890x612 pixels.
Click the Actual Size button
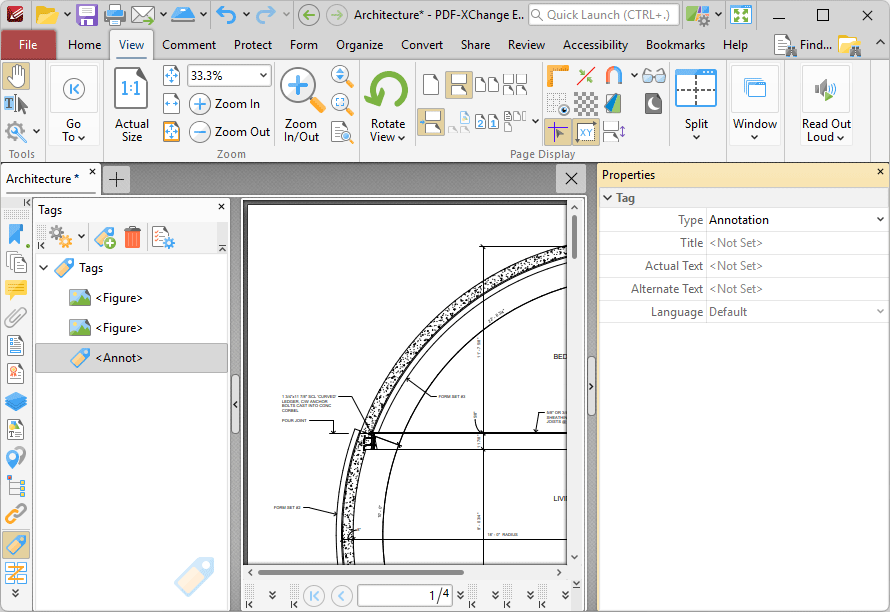(x=132, y=104)
